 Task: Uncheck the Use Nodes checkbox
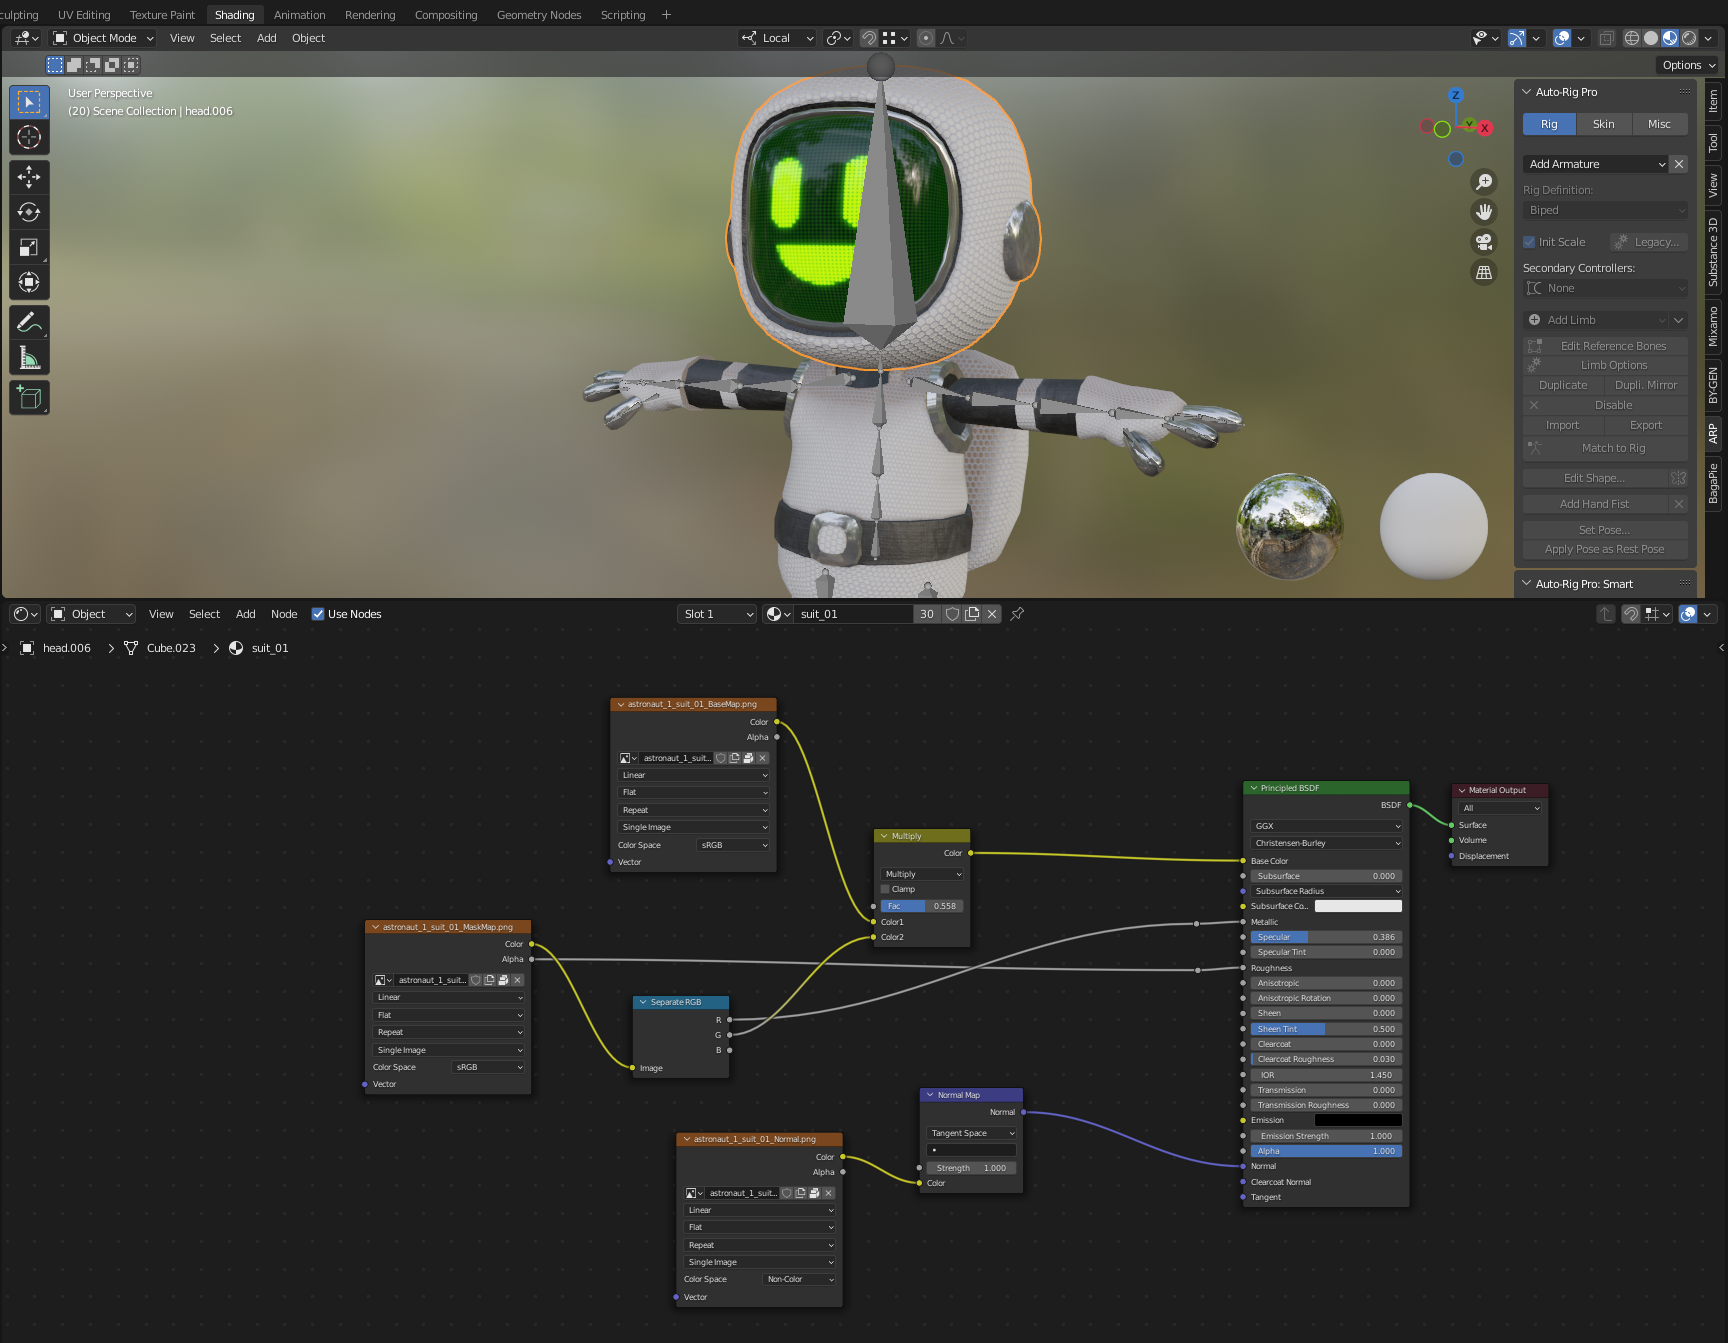pos(318,613)
